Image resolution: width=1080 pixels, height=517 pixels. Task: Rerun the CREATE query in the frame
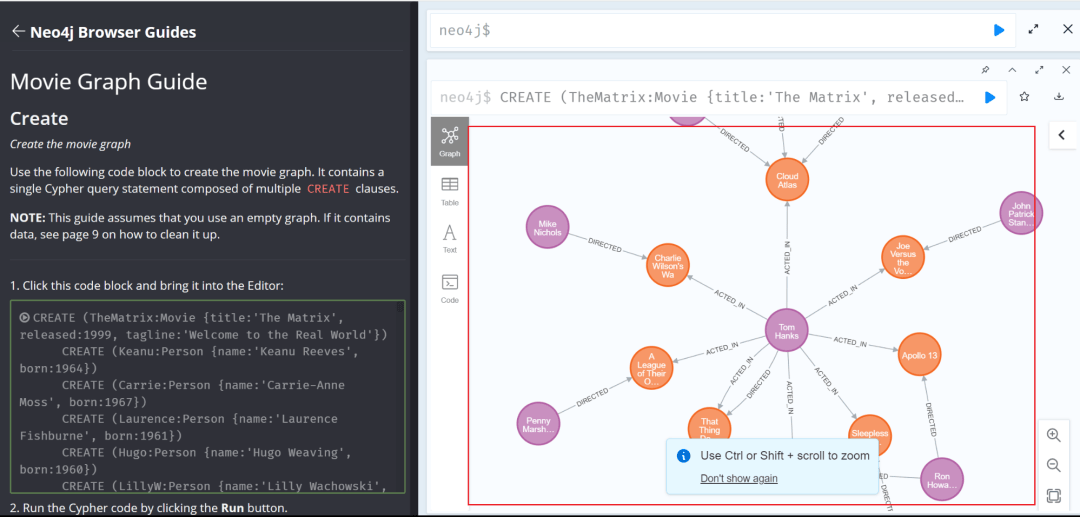point(990,97)
